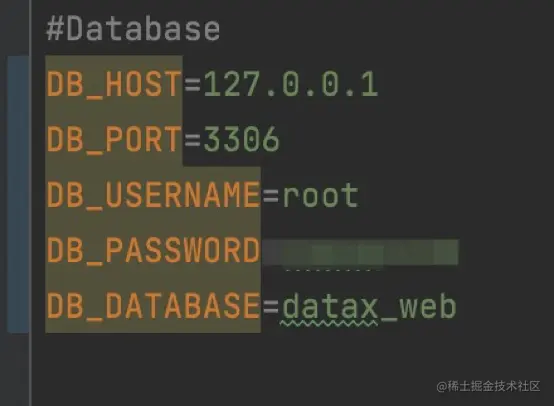Click the DB_PORT key
The image size is (554, 406).
pyautogui.click(x=114, y=139)
